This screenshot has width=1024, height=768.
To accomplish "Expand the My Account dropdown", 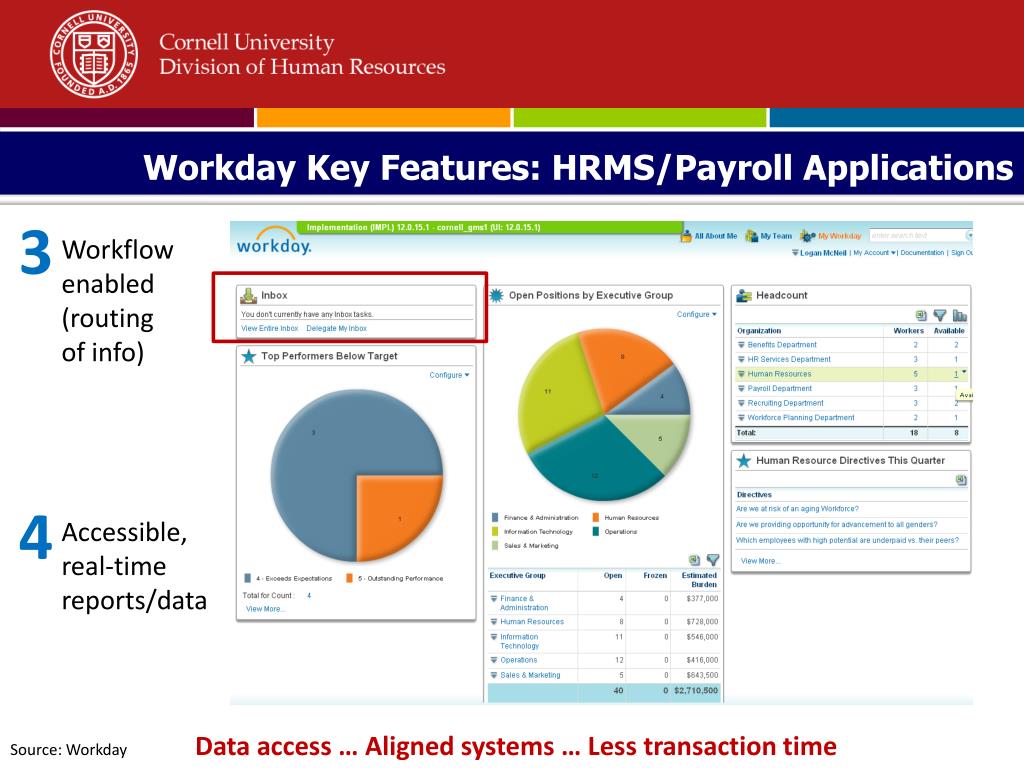I will 874,253.
